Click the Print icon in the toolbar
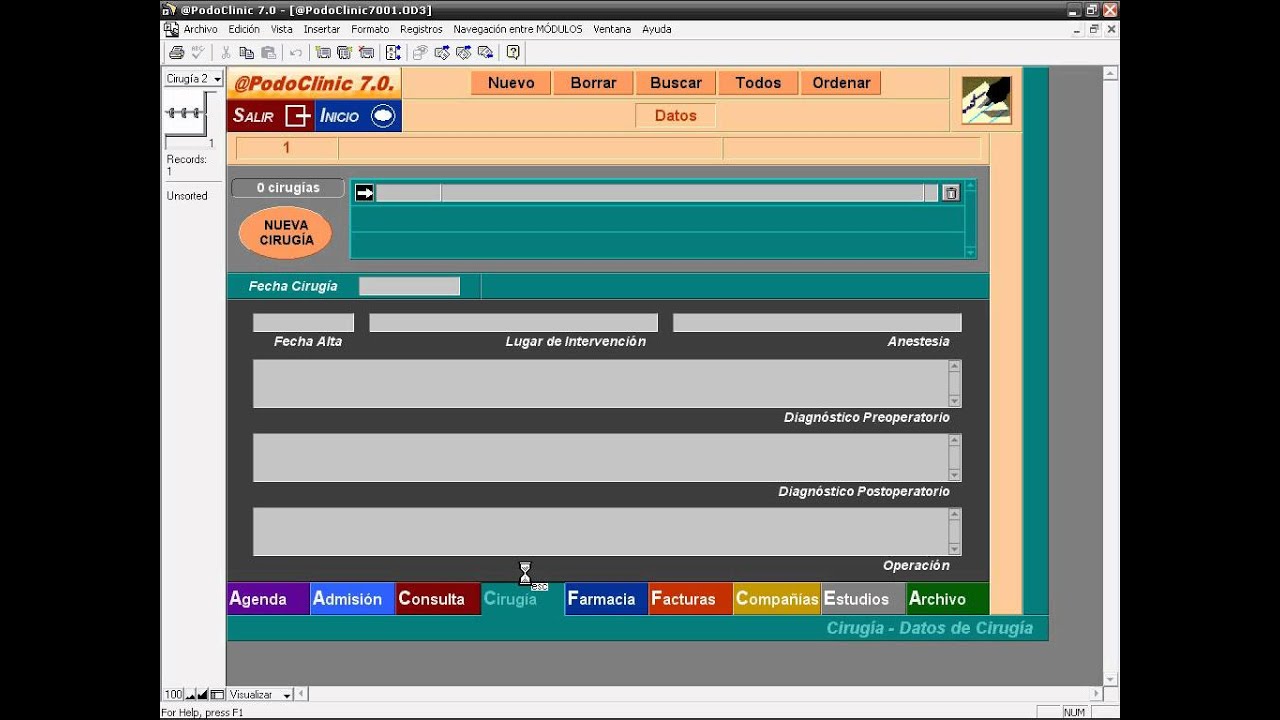Image resolution: width=1280 pixels, height=720 pixels. coord(177,53)
